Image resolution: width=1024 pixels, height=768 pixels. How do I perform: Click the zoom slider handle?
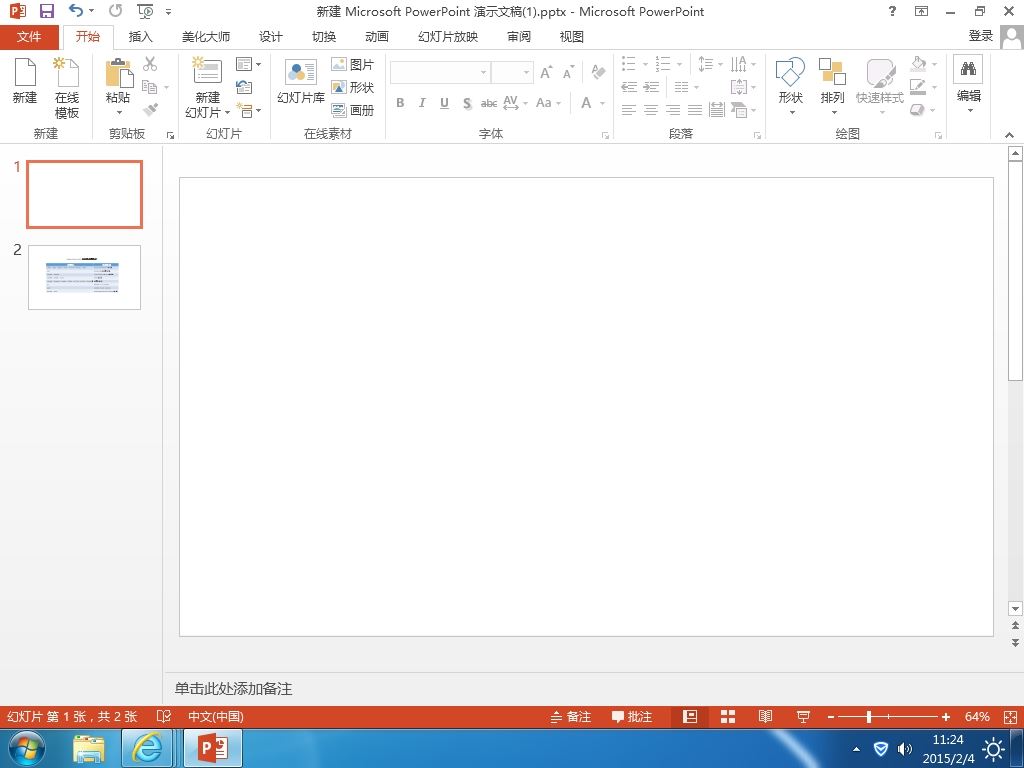point(869,716)
